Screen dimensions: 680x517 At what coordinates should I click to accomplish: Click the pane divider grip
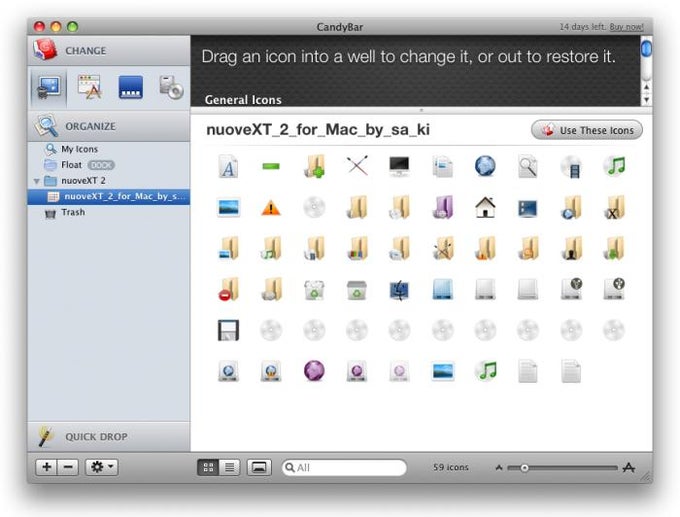pyautogui.click(x=421, y=110)
